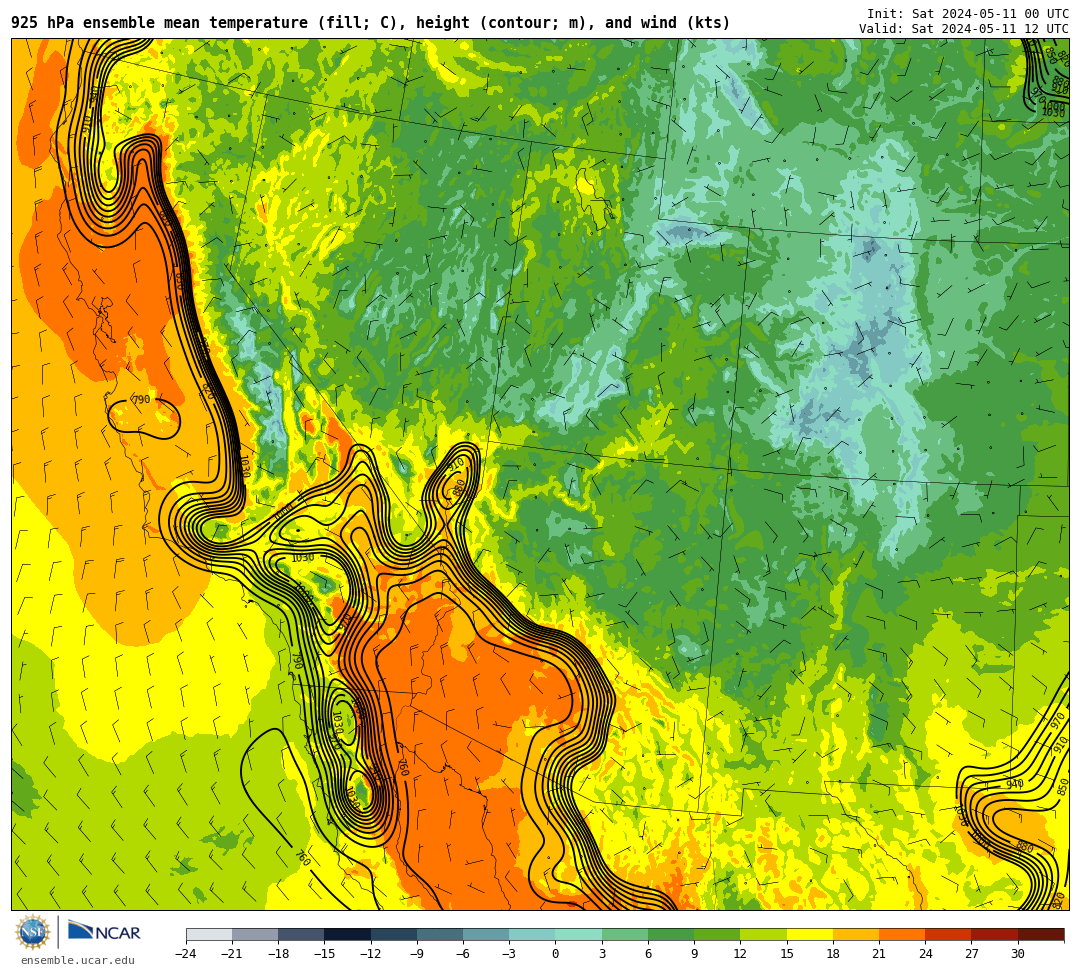Click the darkest brown colorbar segment after 30
Viewport: 1080px width, 973px height.
coord(1041,934)
